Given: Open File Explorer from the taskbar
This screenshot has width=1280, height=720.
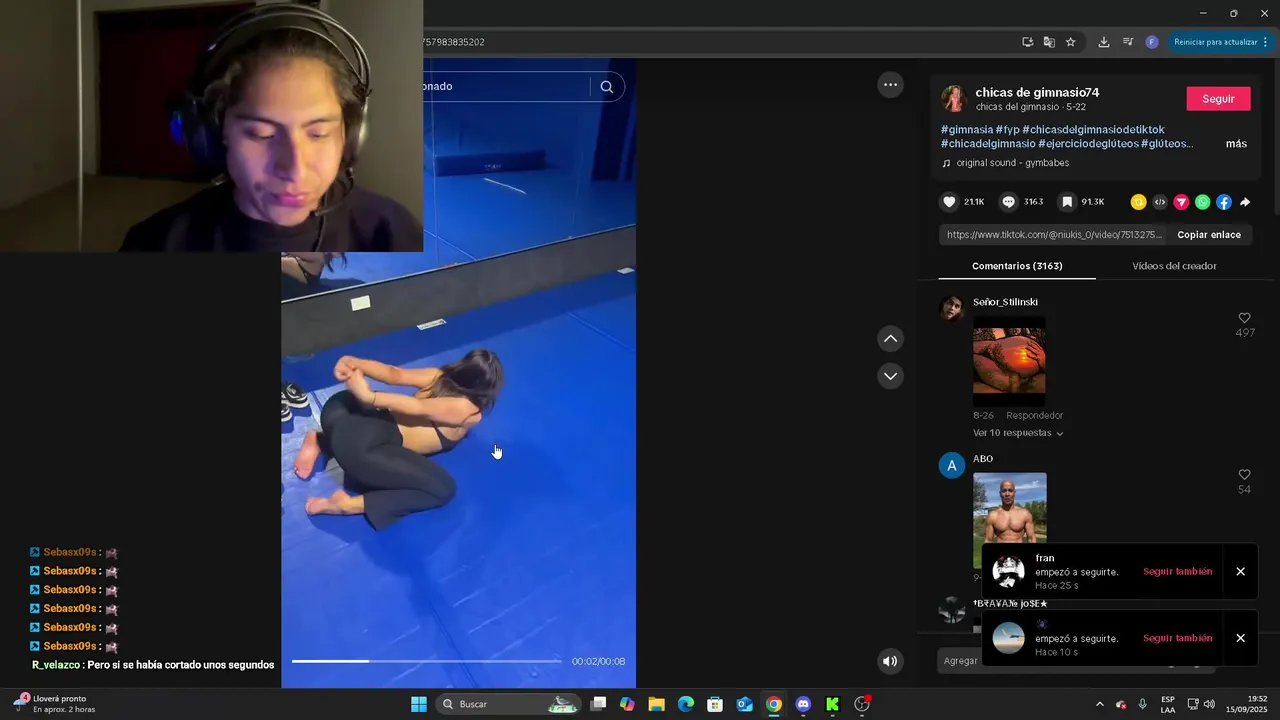Looking at the screenshot, I should coord(656,704).
